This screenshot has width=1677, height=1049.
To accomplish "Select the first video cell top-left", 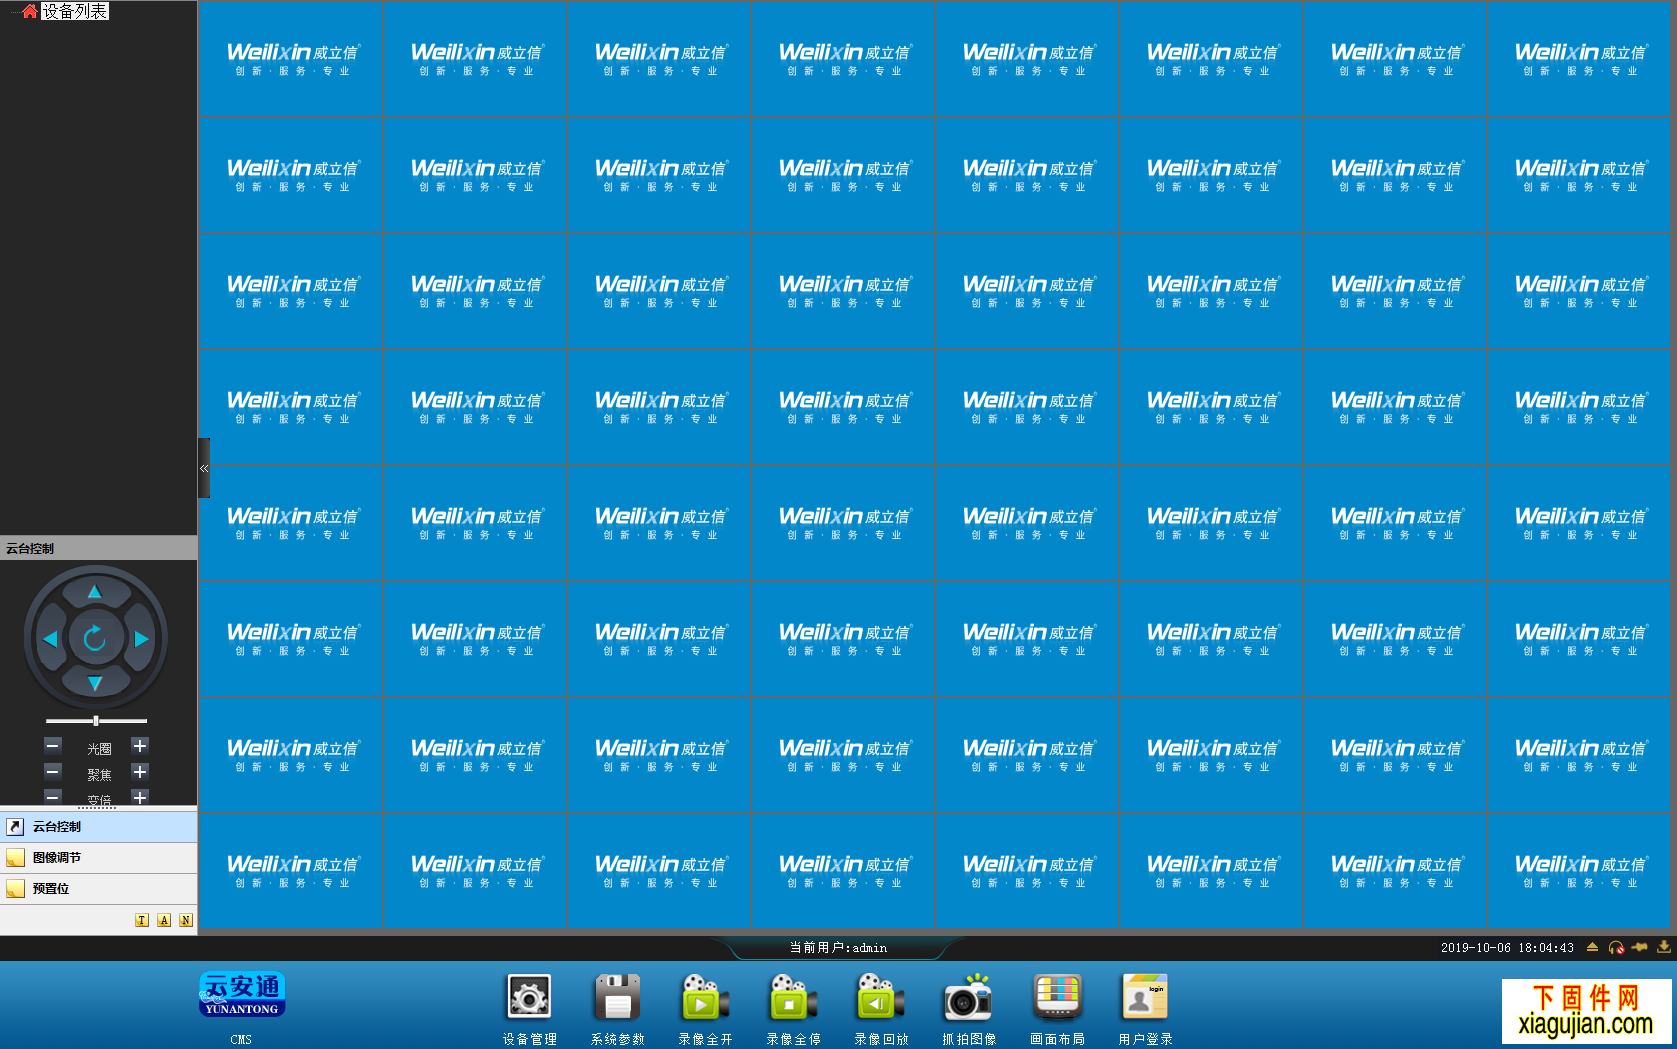I will click(x=290, y=58).
